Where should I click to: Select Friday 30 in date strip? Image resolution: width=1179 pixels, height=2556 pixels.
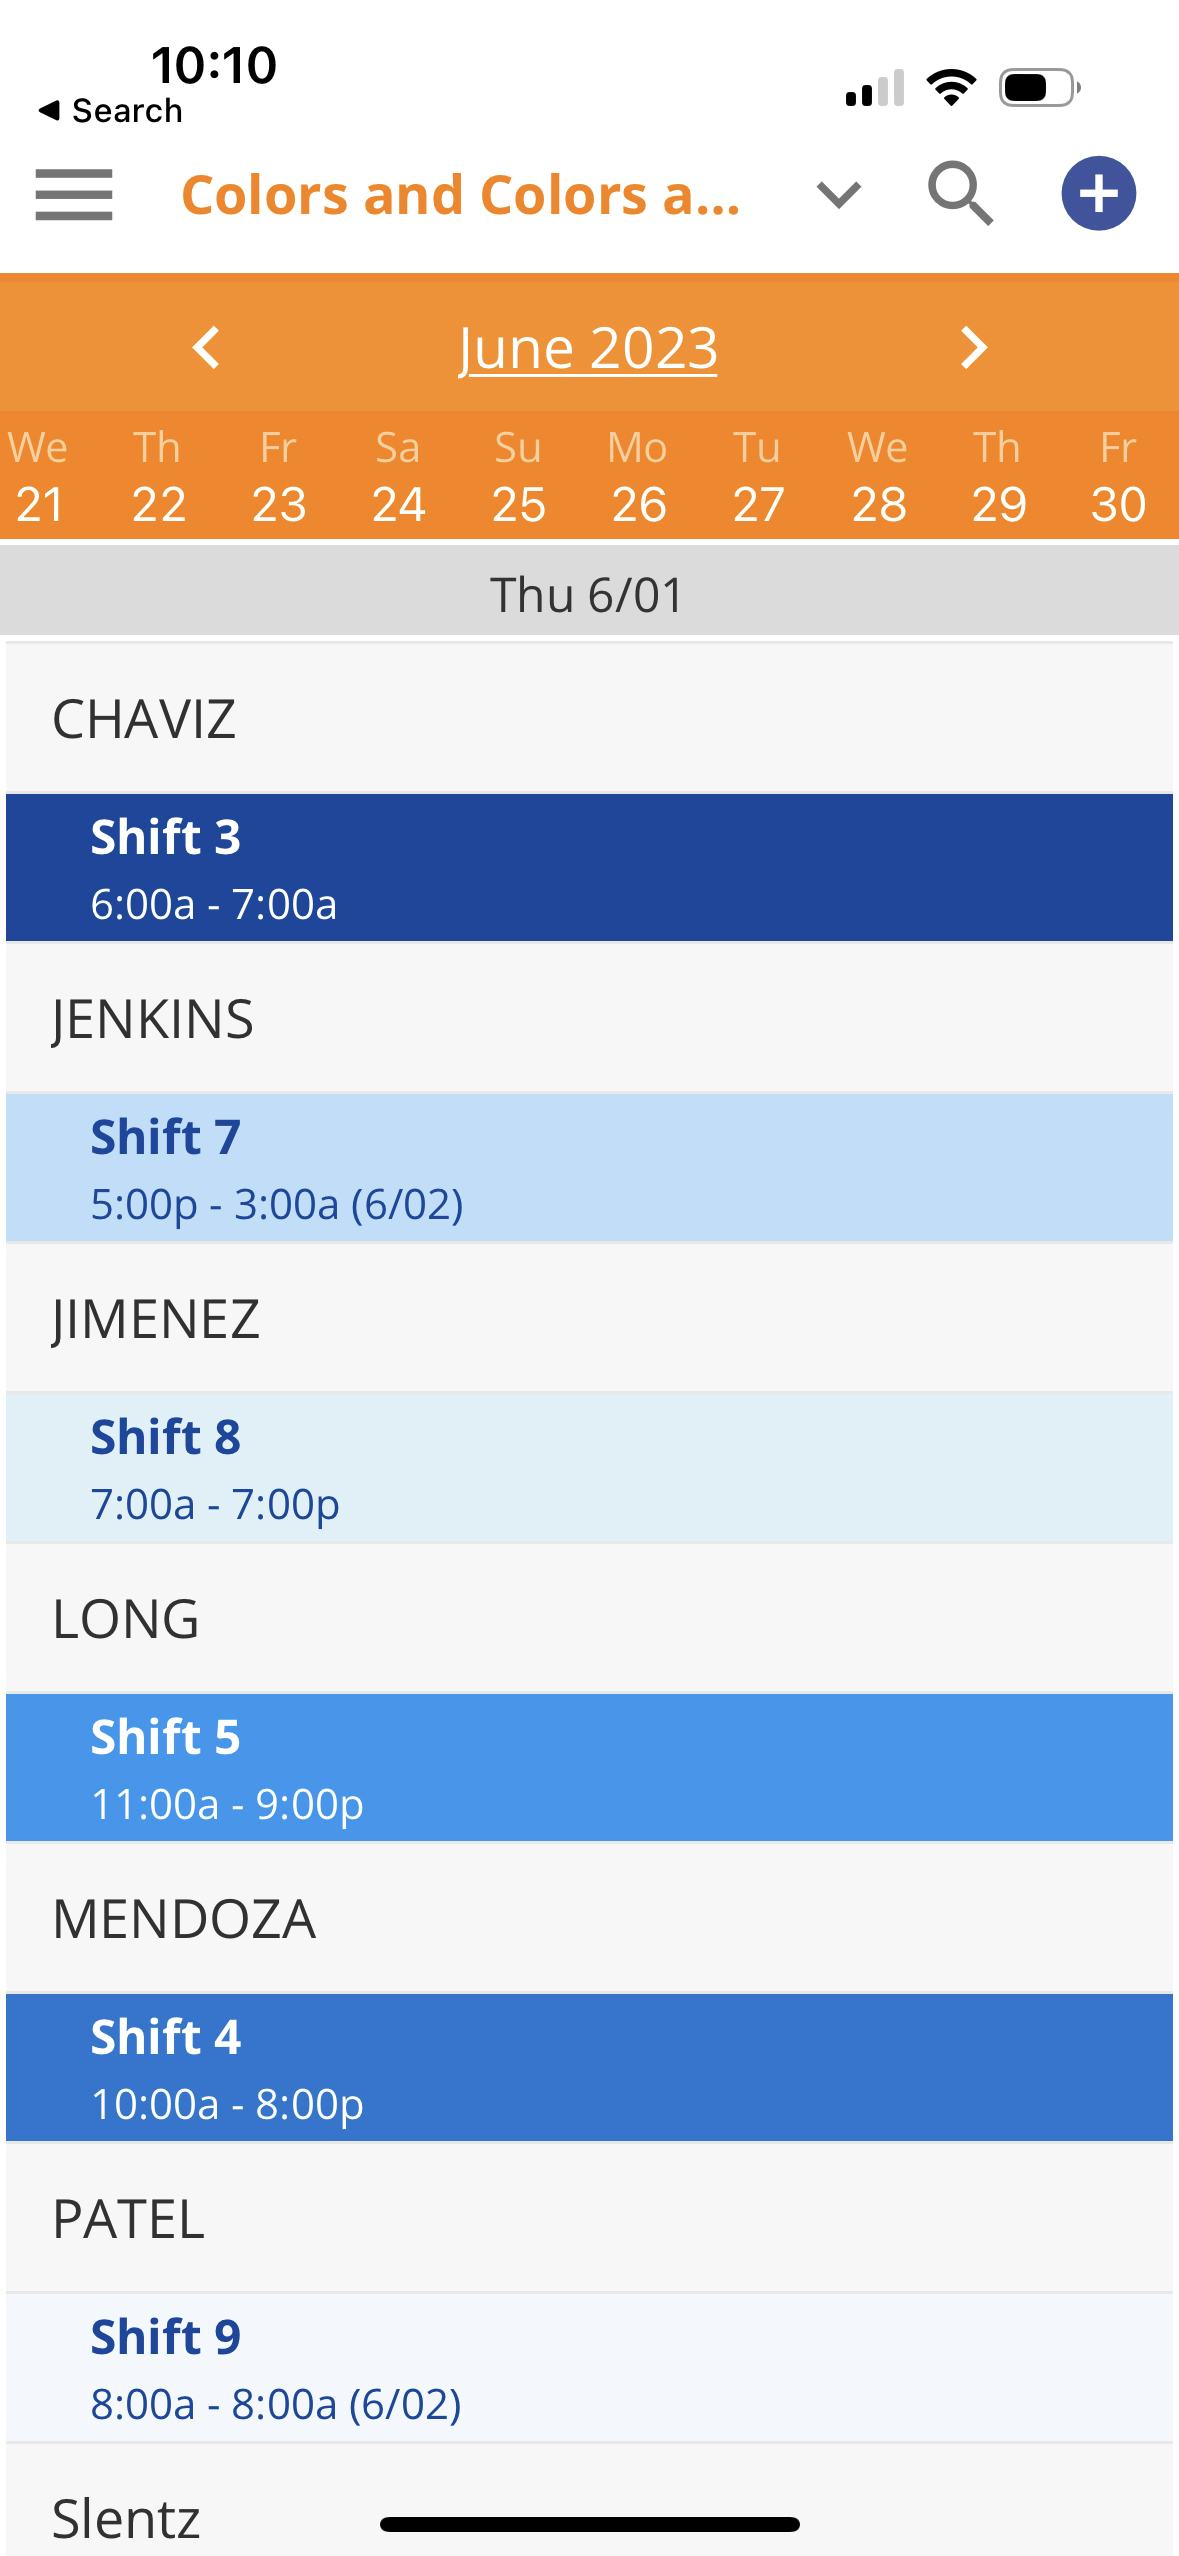(x=1118, y=476)
